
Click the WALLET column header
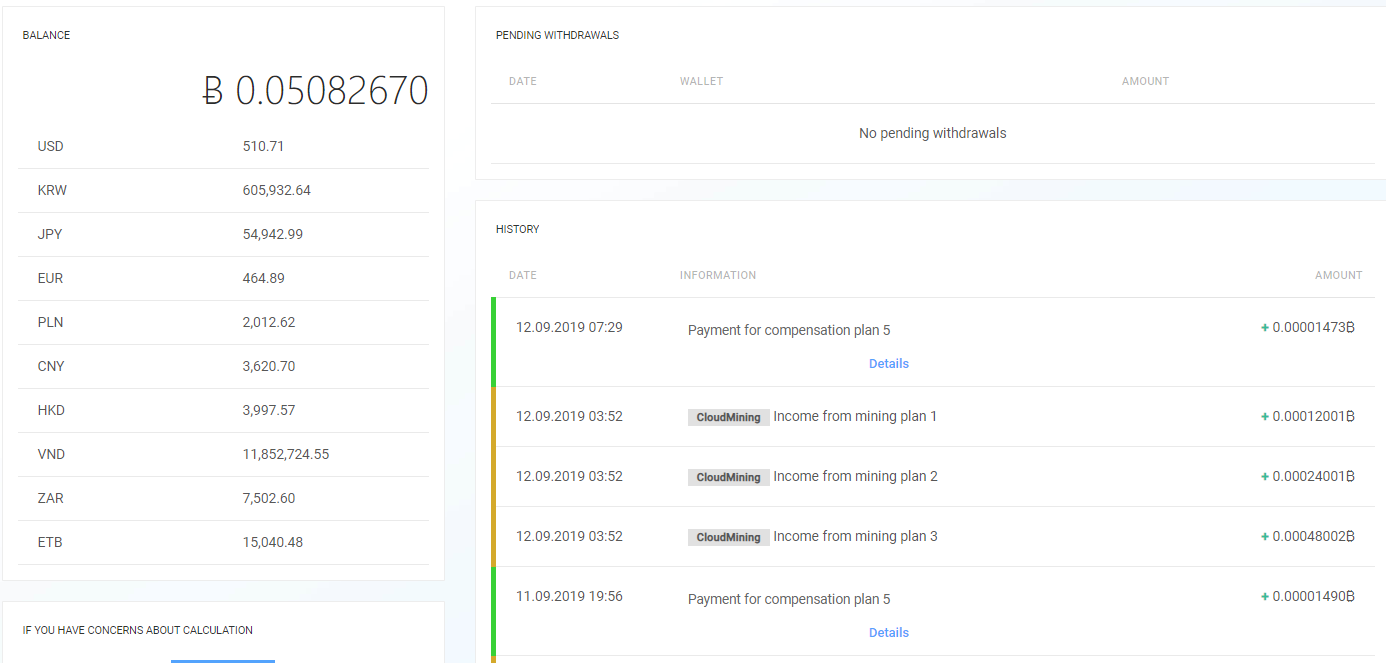point(701,81)
